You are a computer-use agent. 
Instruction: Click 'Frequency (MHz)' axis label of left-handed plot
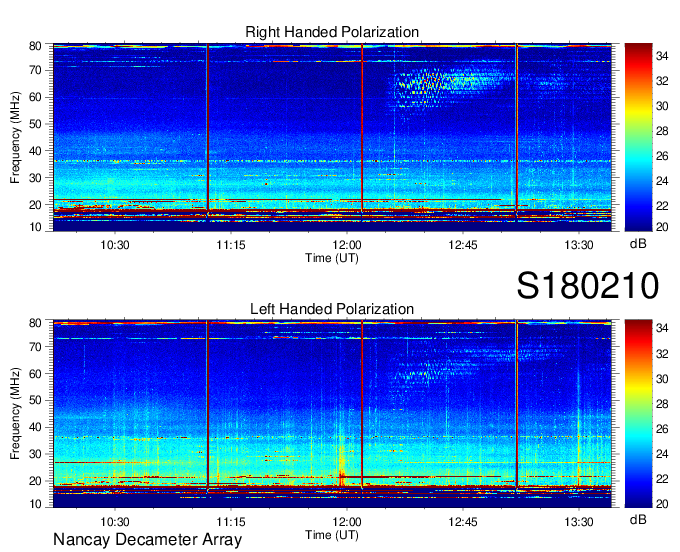click(x=15, y=414)
